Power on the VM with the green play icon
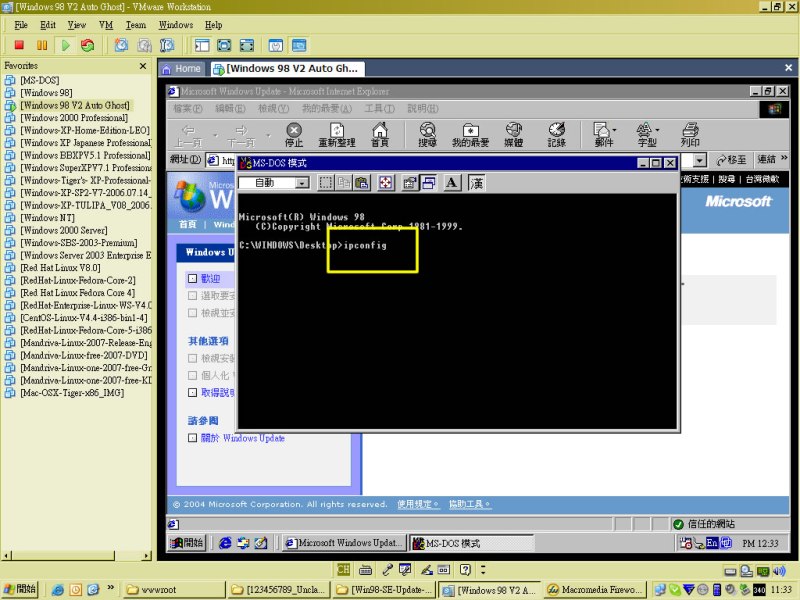800x600 pixels. [65, 45]
